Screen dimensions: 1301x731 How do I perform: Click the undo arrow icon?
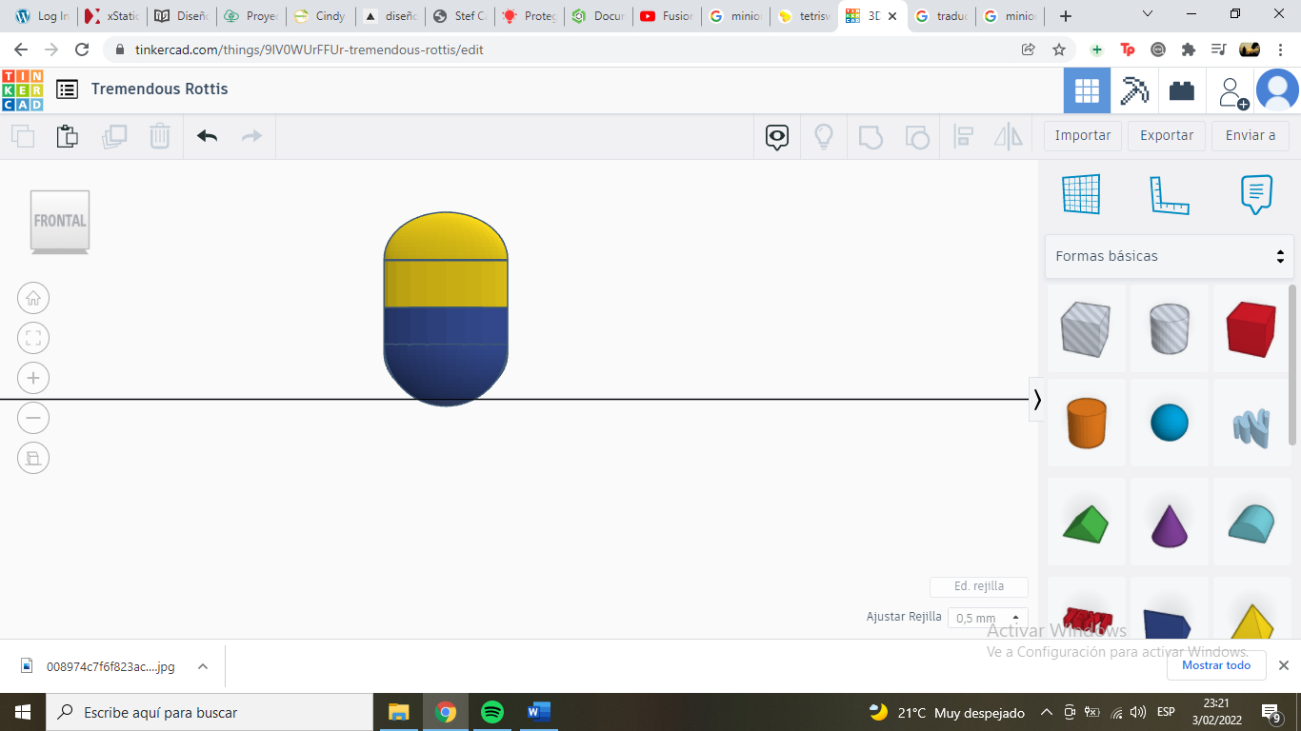pos(207,136)
